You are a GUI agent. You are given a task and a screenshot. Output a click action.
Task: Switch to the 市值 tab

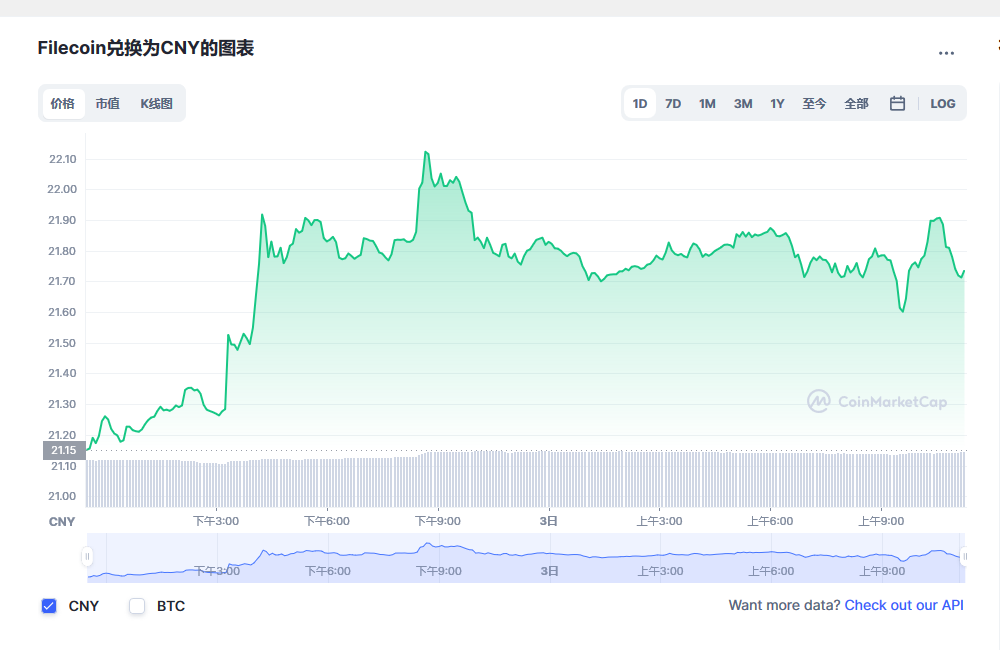pos(108,103)
